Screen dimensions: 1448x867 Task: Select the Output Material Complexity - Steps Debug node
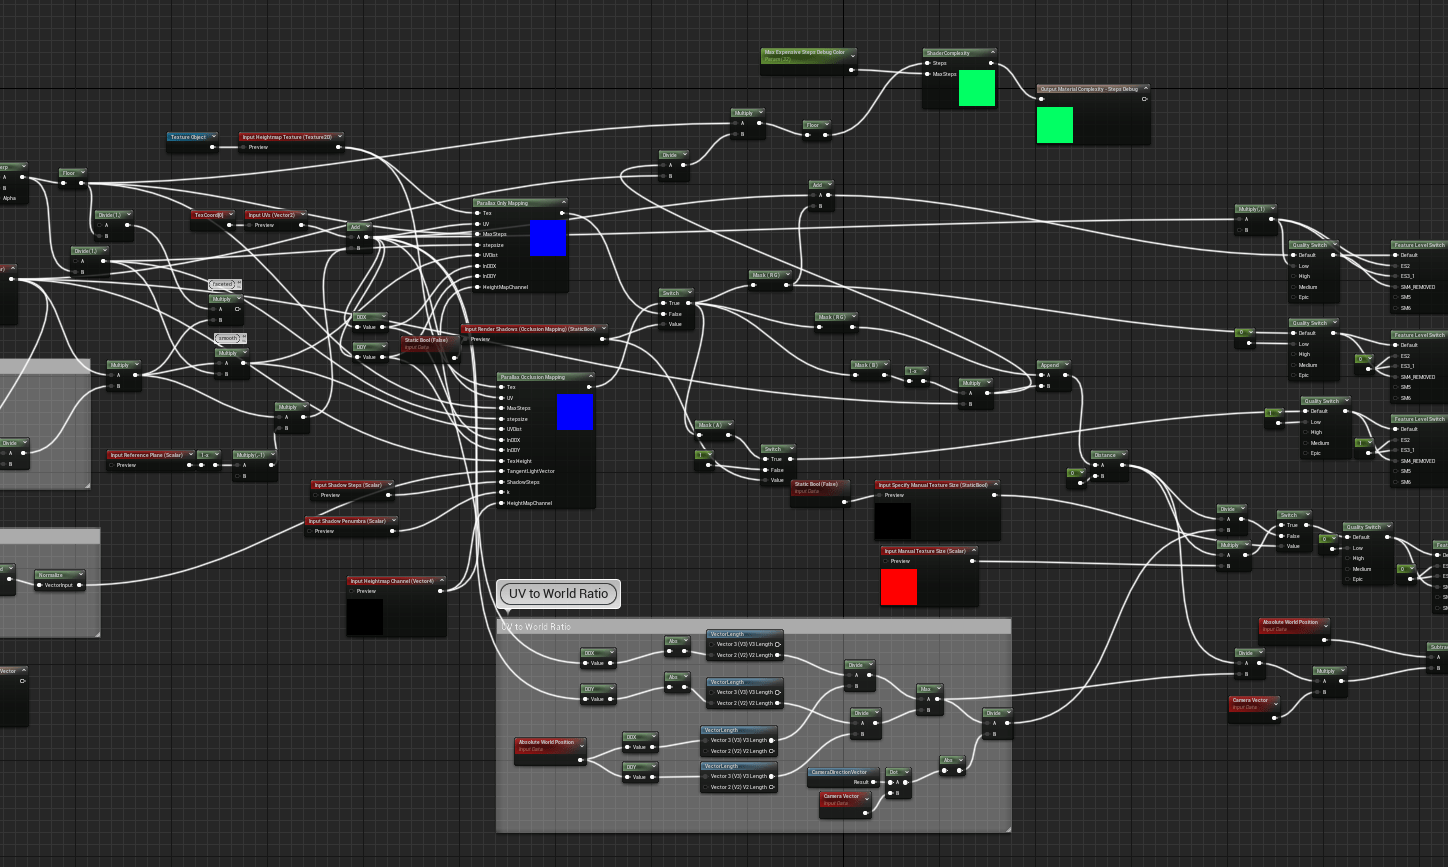(1092, 87)
